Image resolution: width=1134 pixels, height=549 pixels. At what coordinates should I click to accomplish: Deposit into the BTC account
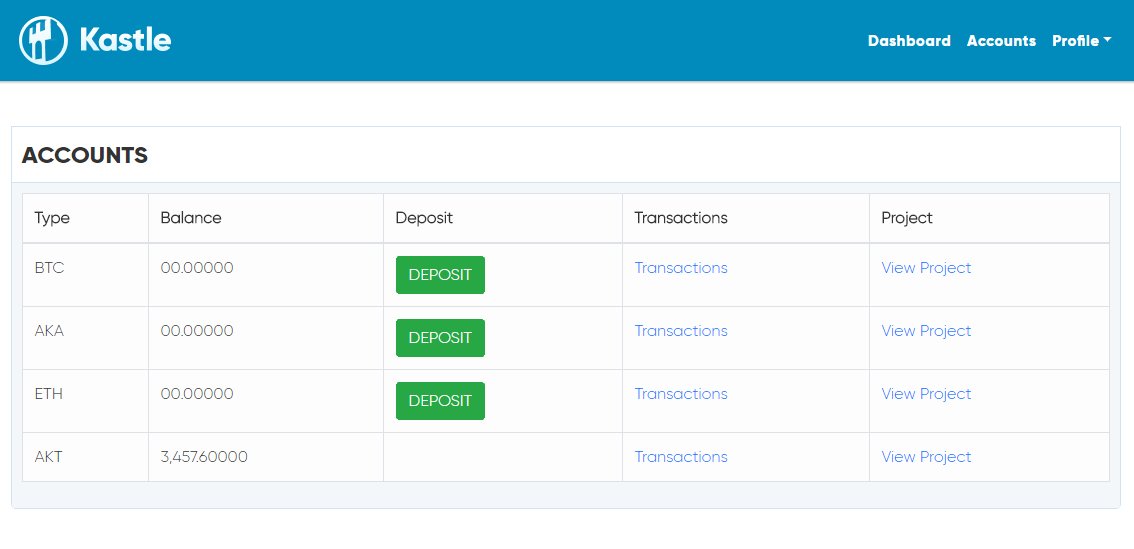[x=440, y=275]
